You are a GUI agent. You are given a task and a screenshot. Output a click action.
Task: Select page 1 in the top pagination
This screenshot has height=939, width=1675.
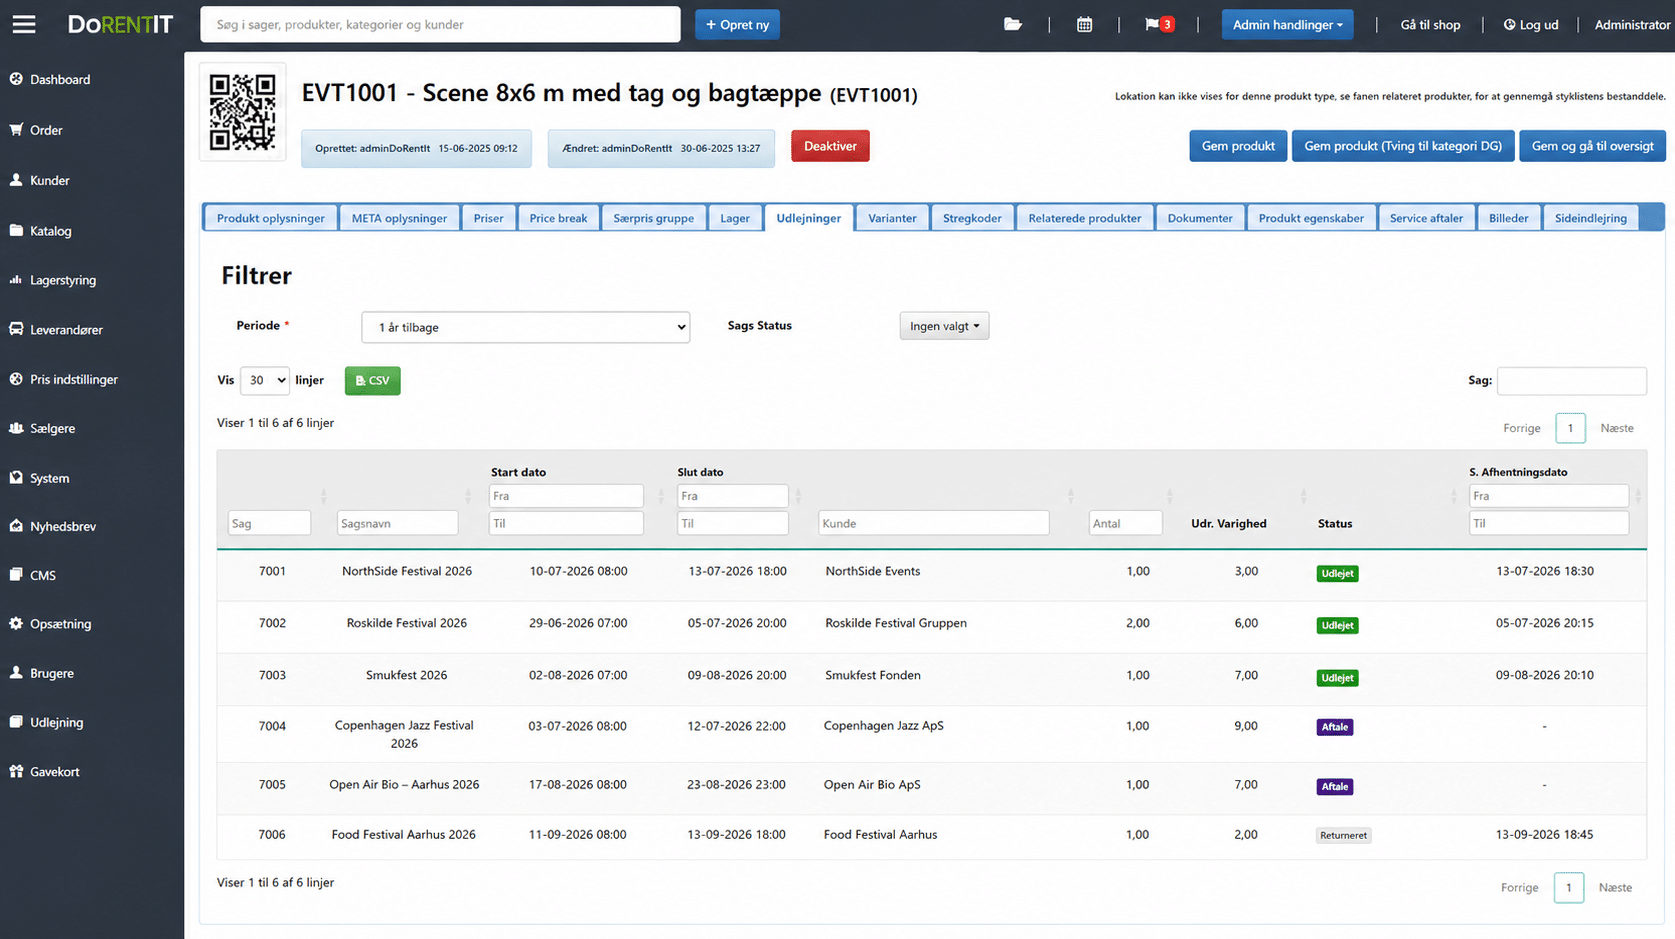pyautogui.click(x=1570, y=428)
